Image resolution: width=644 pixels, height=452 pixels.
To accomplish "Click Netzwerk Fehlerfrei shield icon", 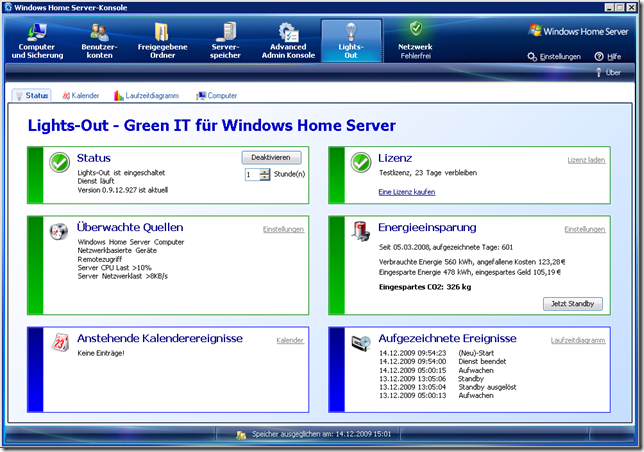I will pyautogui.click(x=416, y=28).
